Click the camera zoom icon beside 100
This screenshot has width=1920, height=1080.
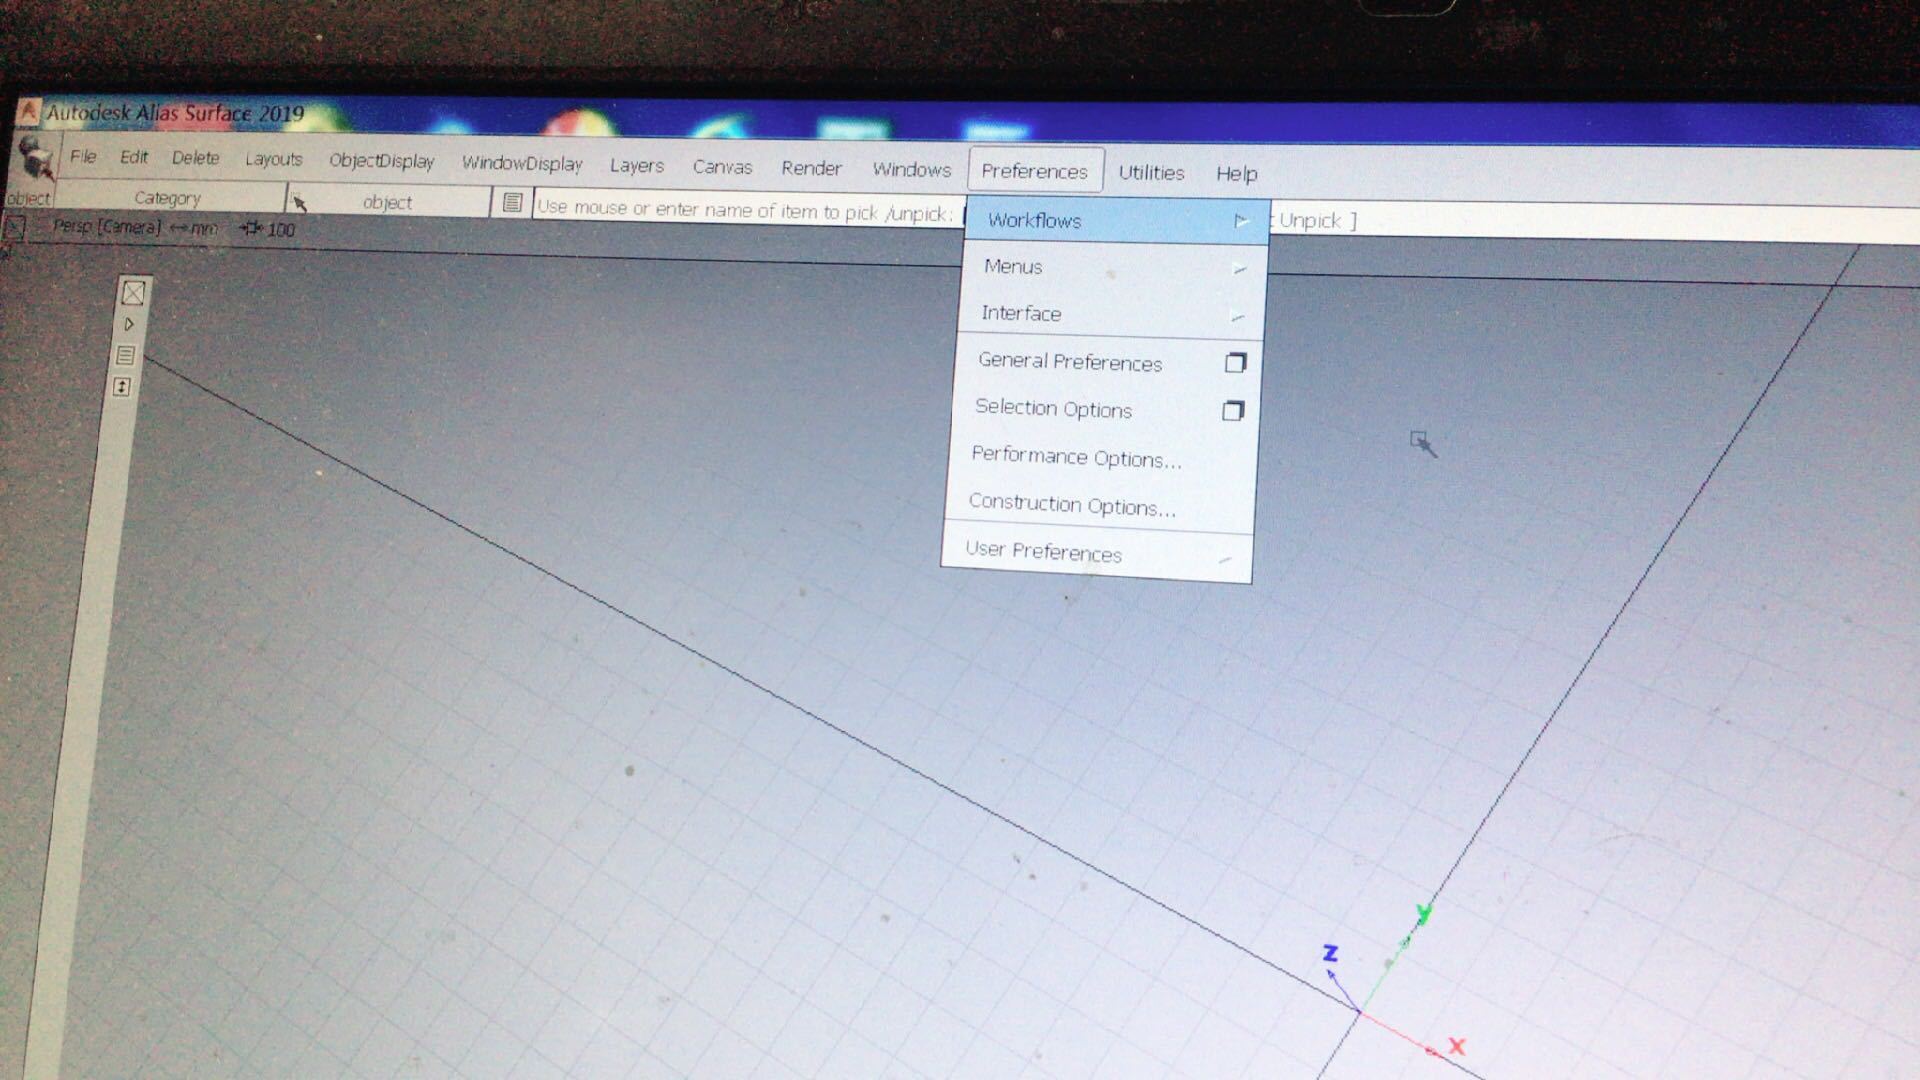coord(250,229)
